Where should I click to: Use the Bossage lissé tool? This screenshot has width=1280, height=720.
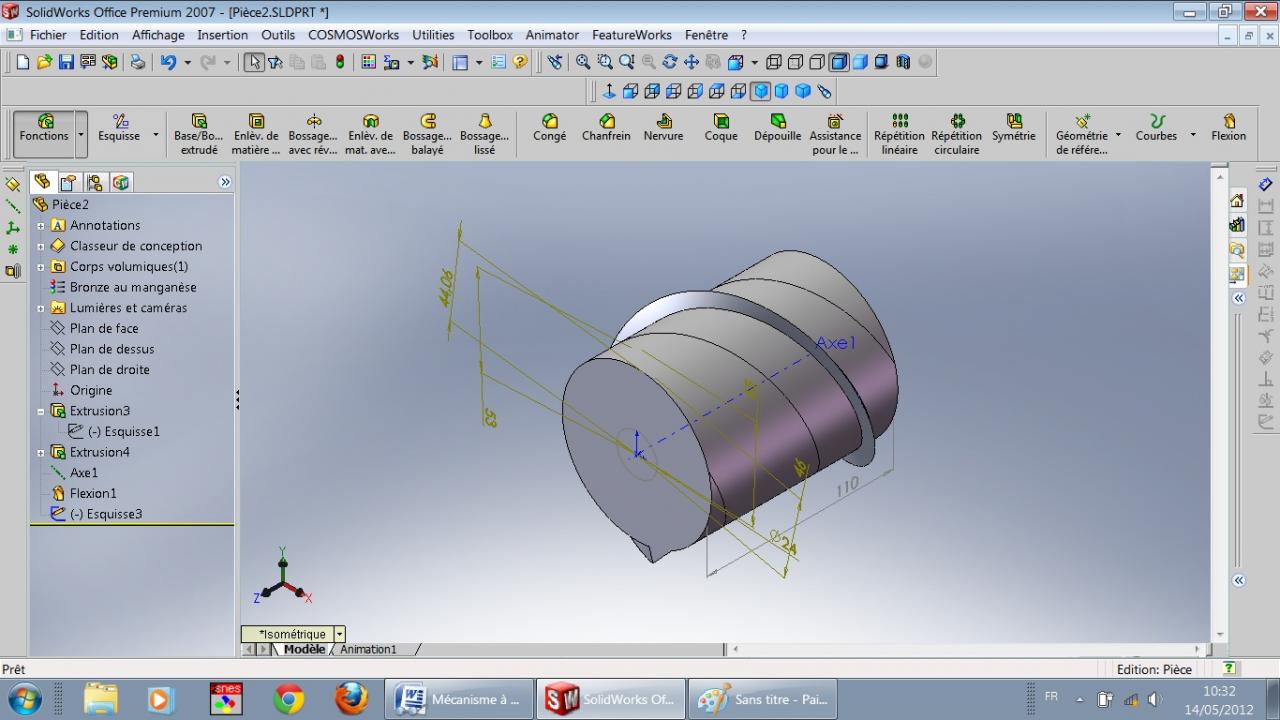[485, 134]
